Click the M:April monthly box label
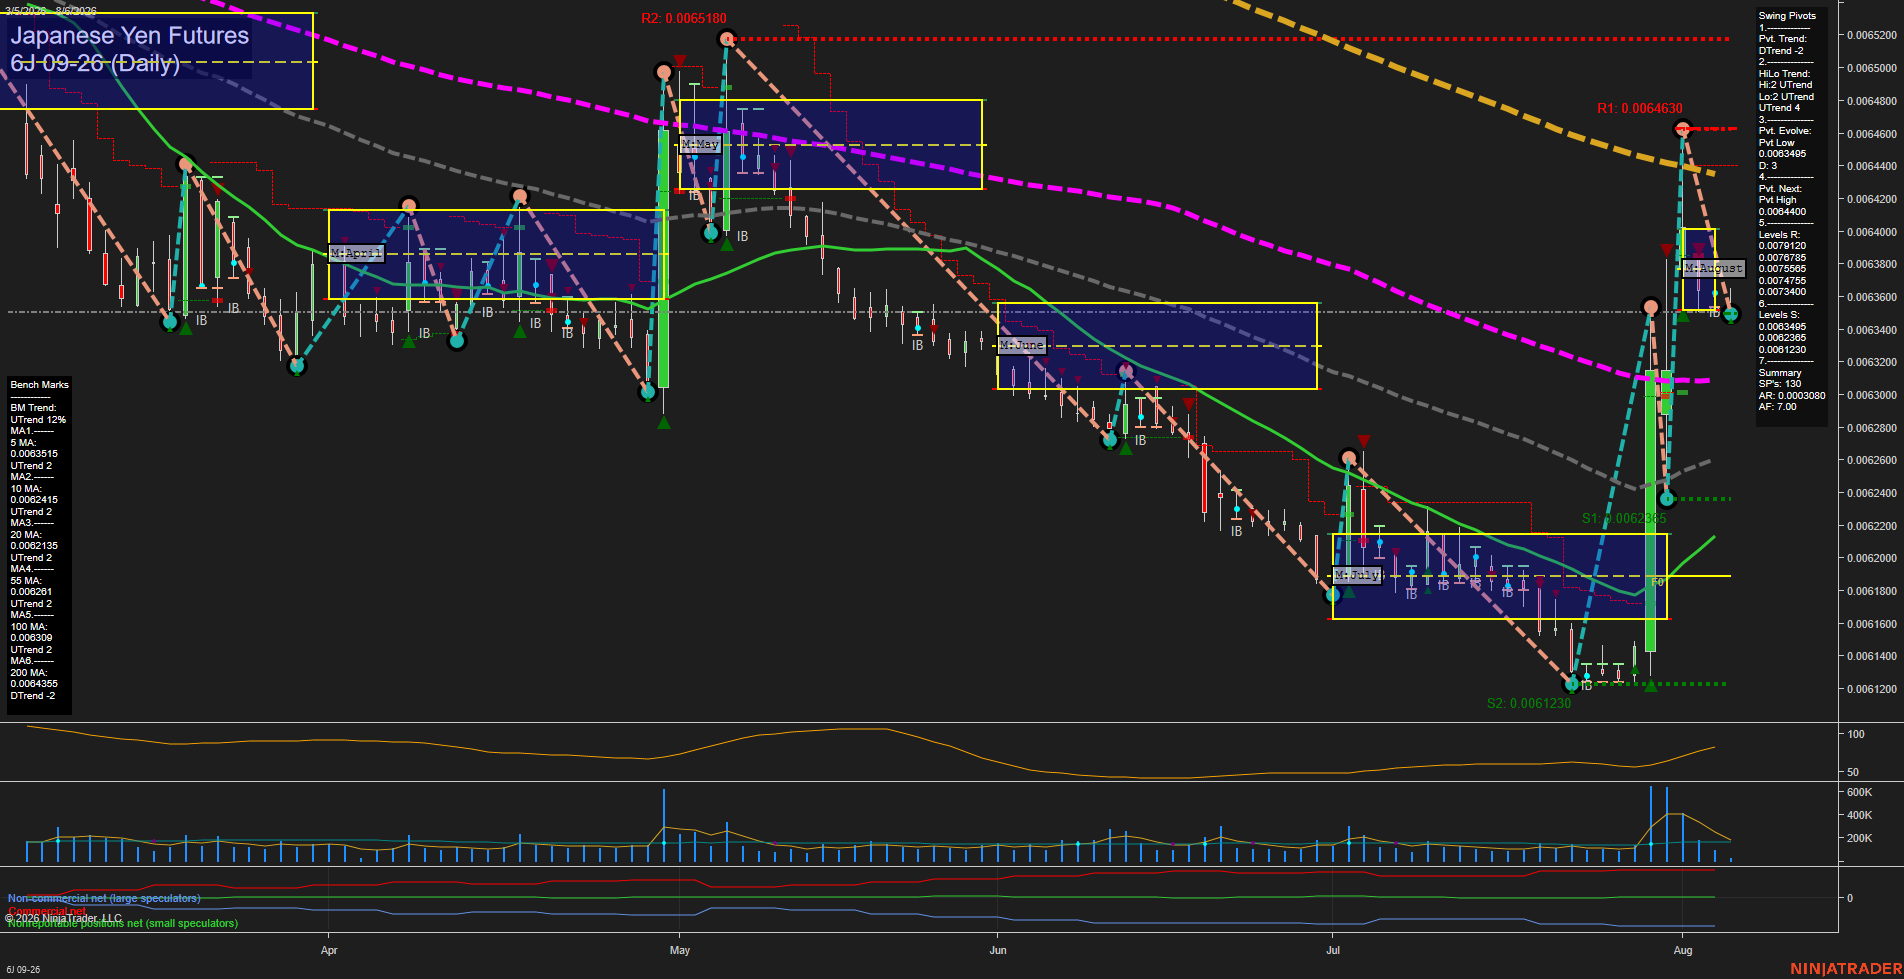 tap(356, 254)
